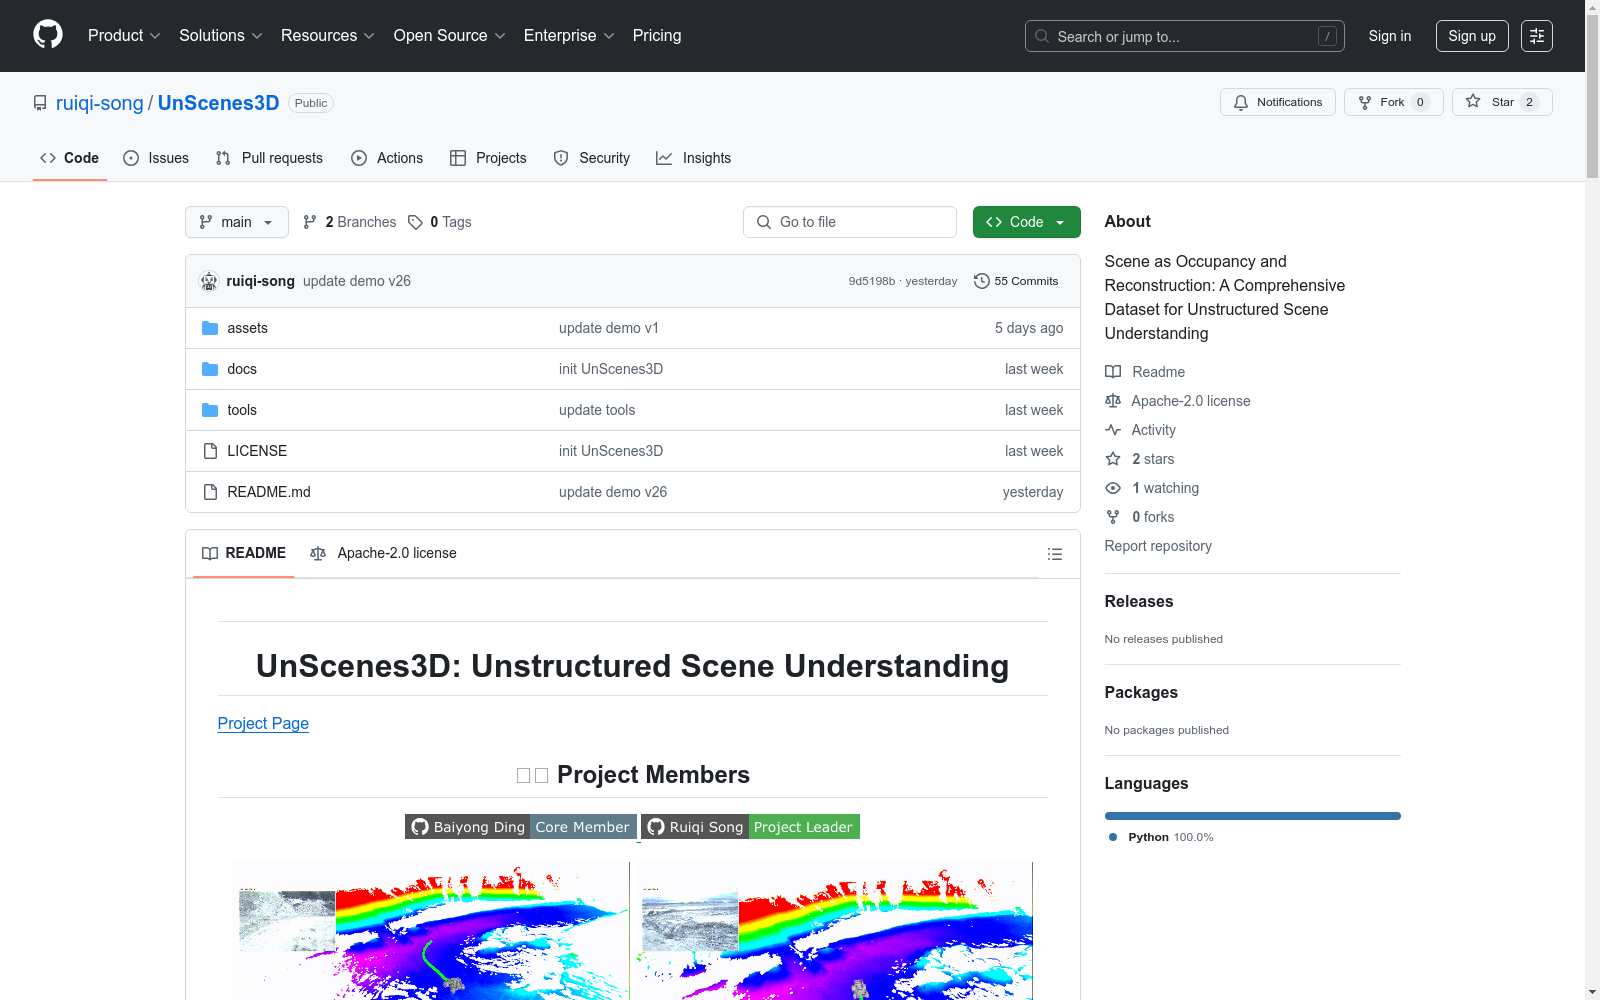Expand the green Code dropdown

1026,222
